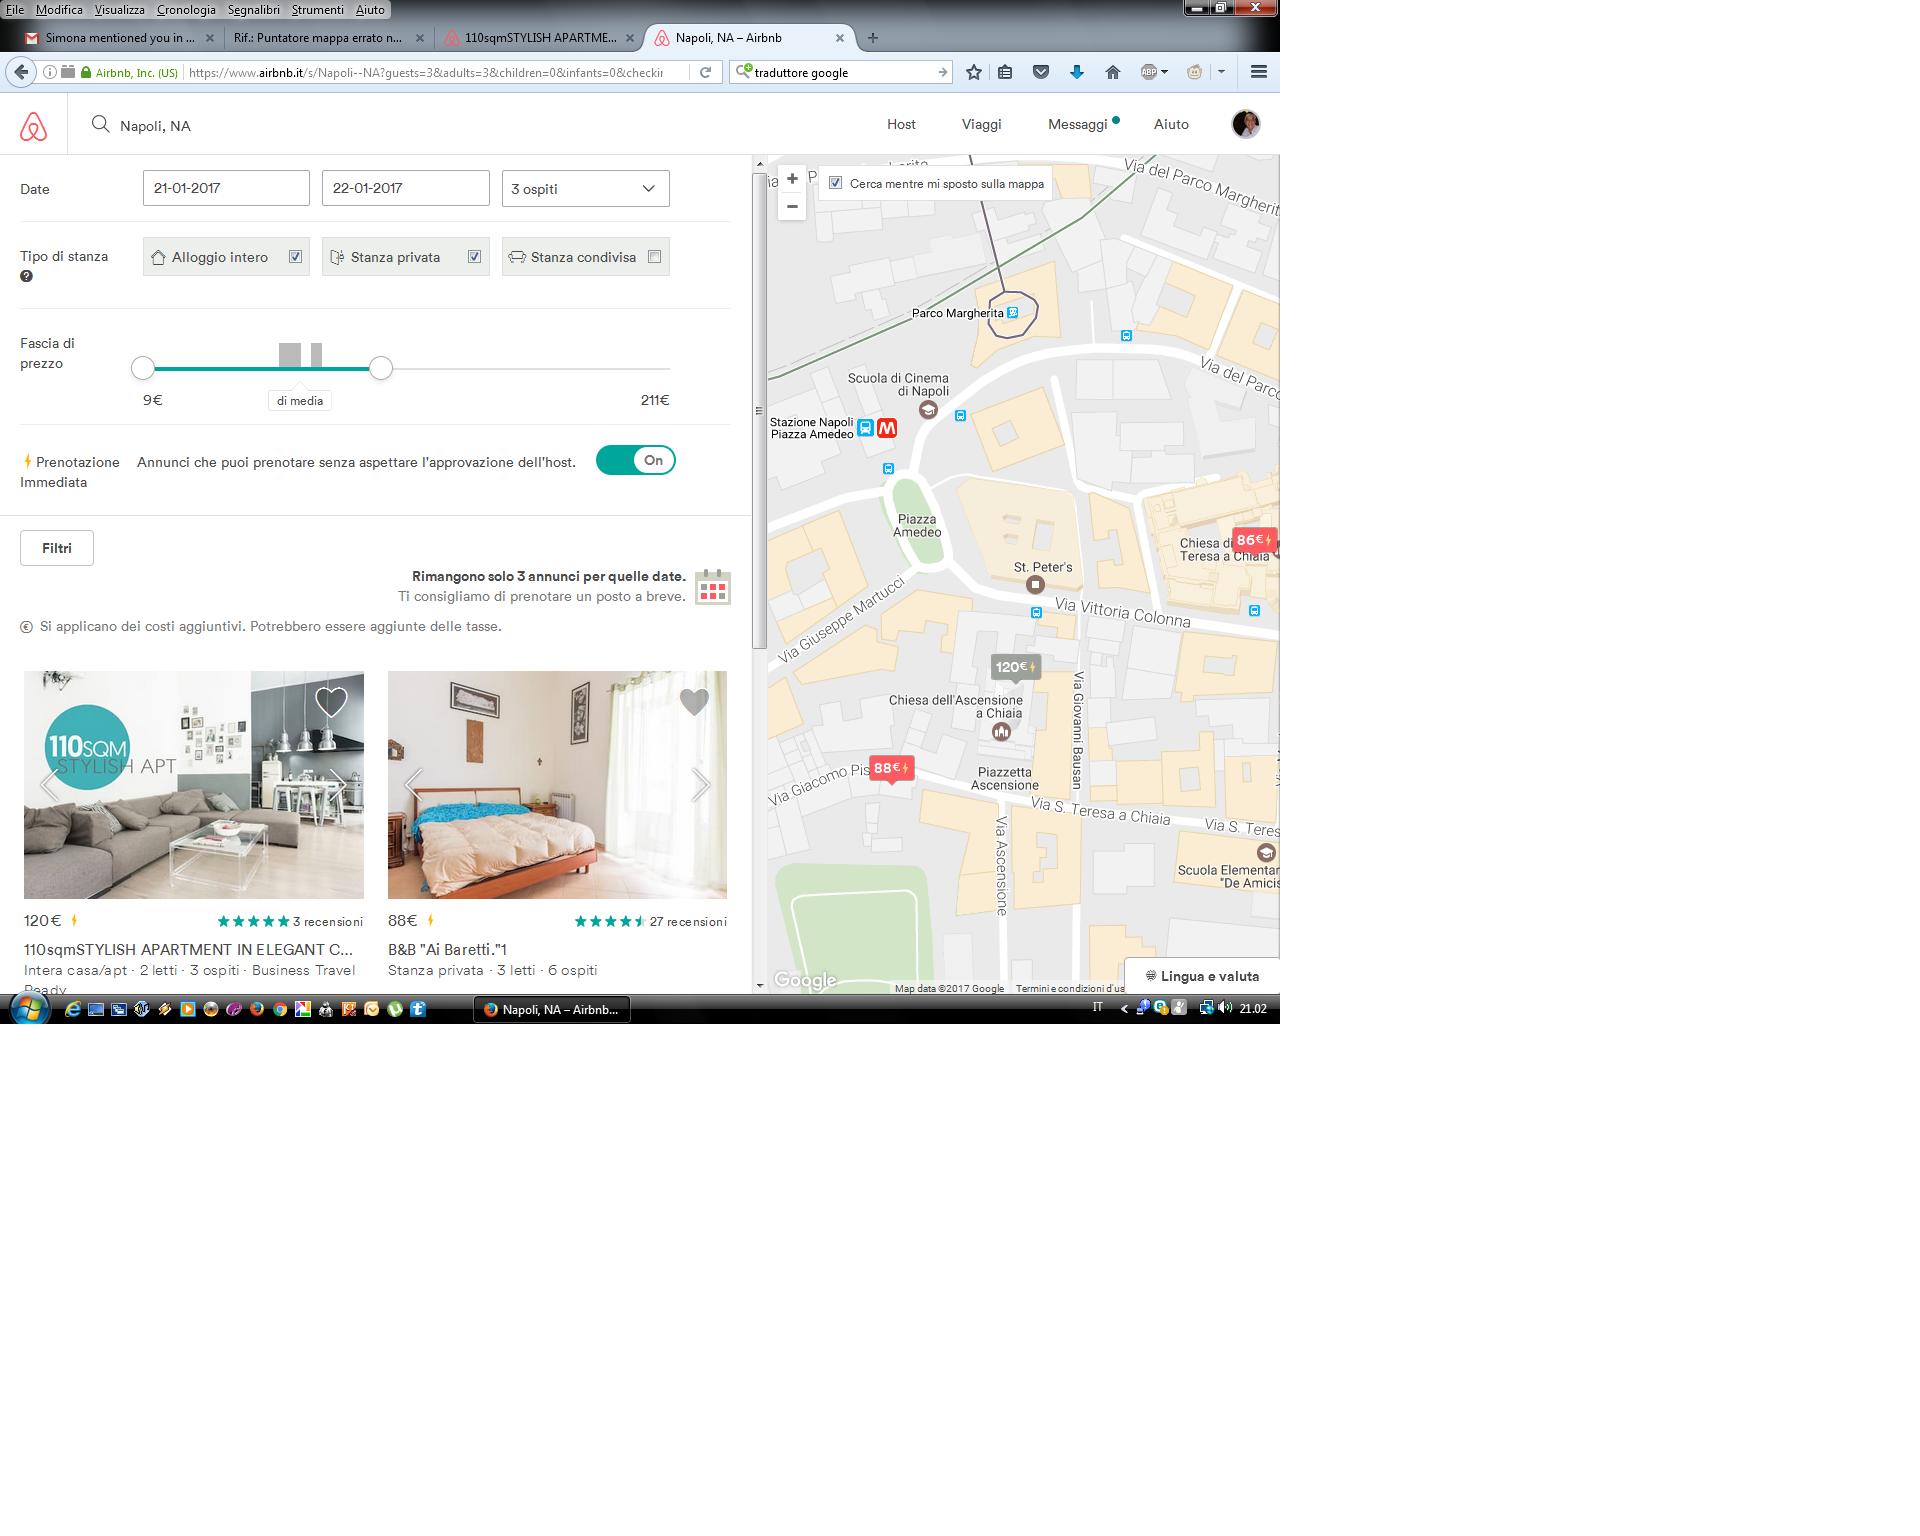Open the Strumenti menu
The width and height of the screenshot is (1920, 1536).
coord(317,9)
